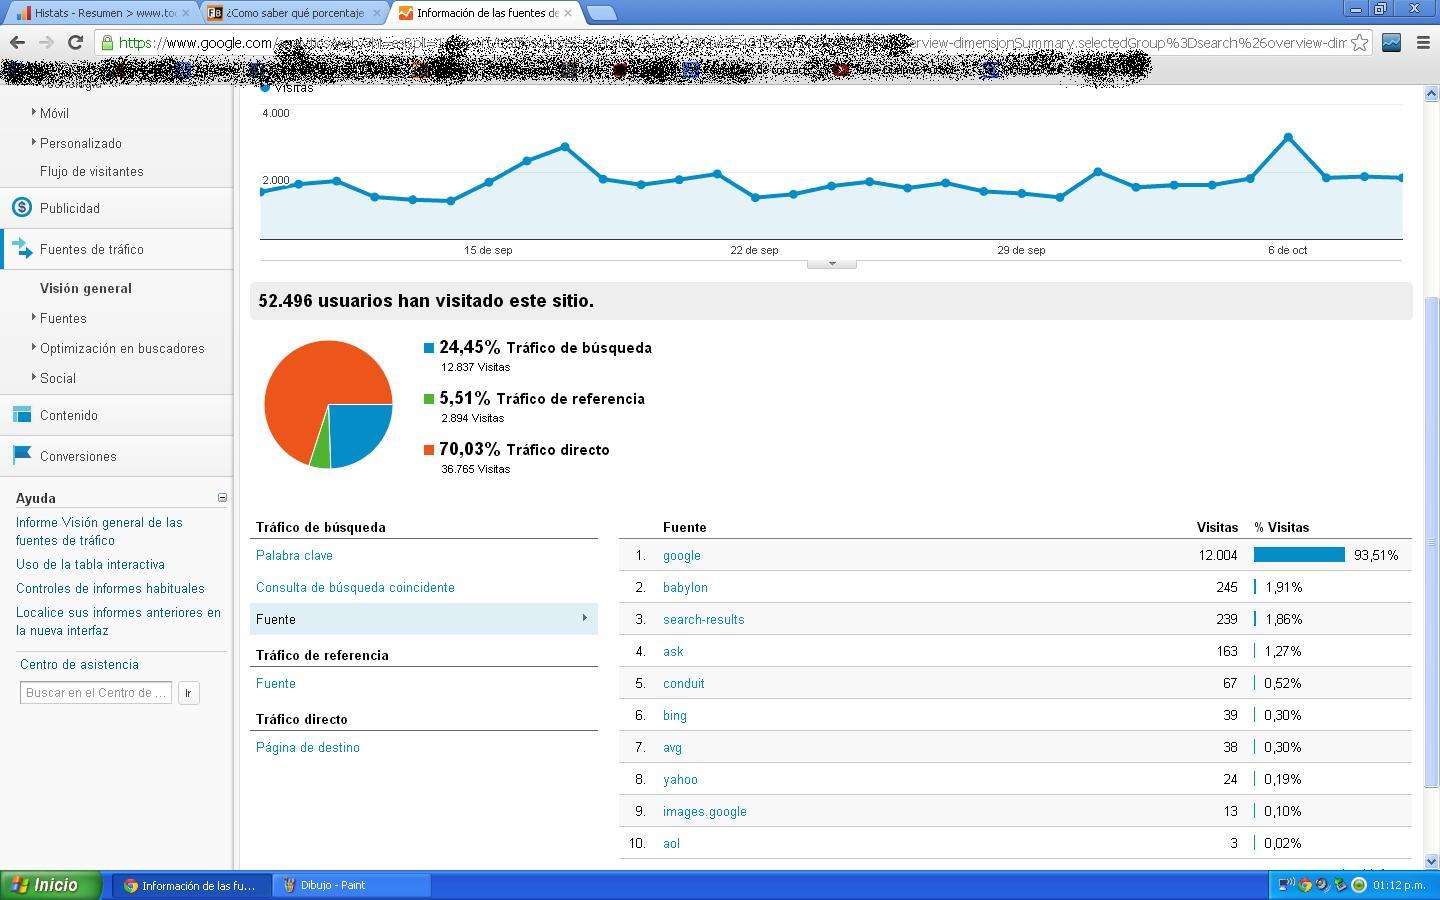
Task: Open the search-results source link
Action: point(704,619)
